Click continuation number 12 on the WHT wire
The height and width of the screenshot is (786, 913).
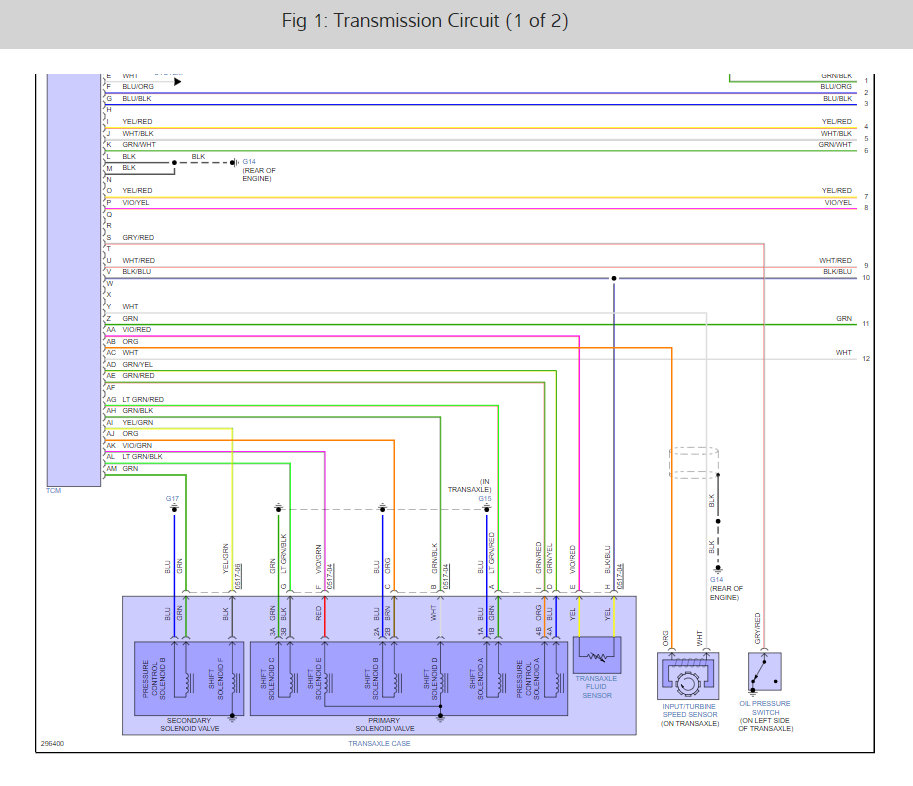pos(866,359)
